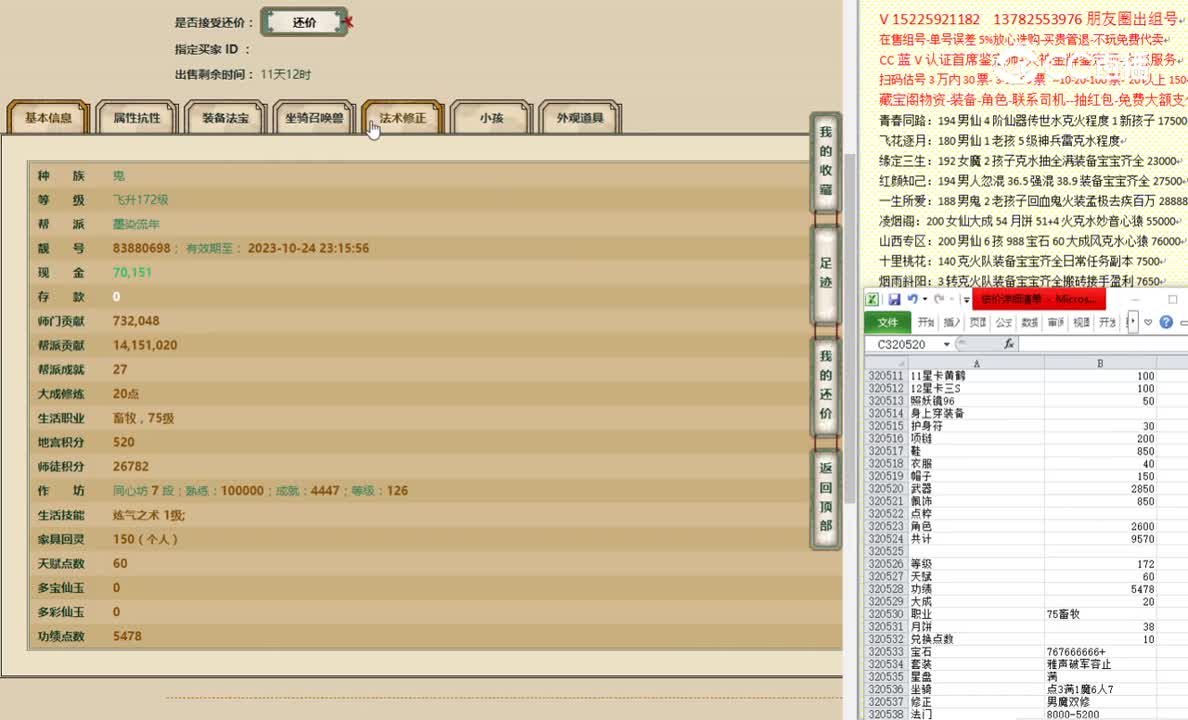
Task: Open the Name Box dropdown
Action: [x=946, y=343]
